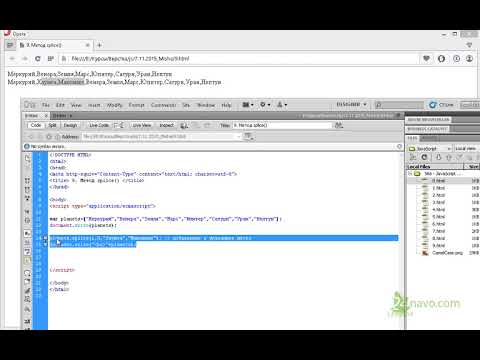Reload the page in Opera
The width and height of the screenshot is (480, 360).
point(38,59)
